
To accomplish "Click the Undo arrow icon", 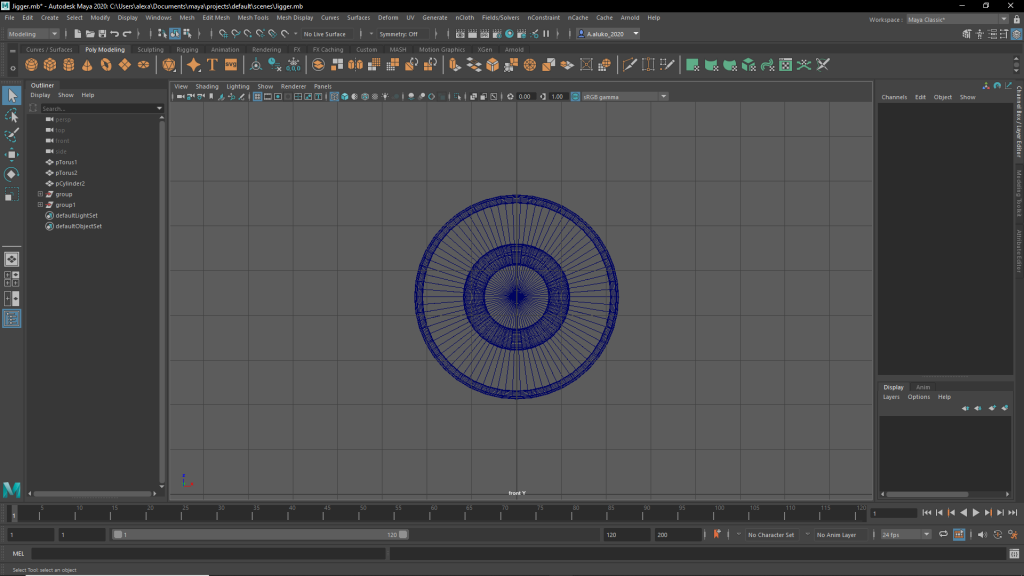I will pyautogui.click(x=114, y=34).
